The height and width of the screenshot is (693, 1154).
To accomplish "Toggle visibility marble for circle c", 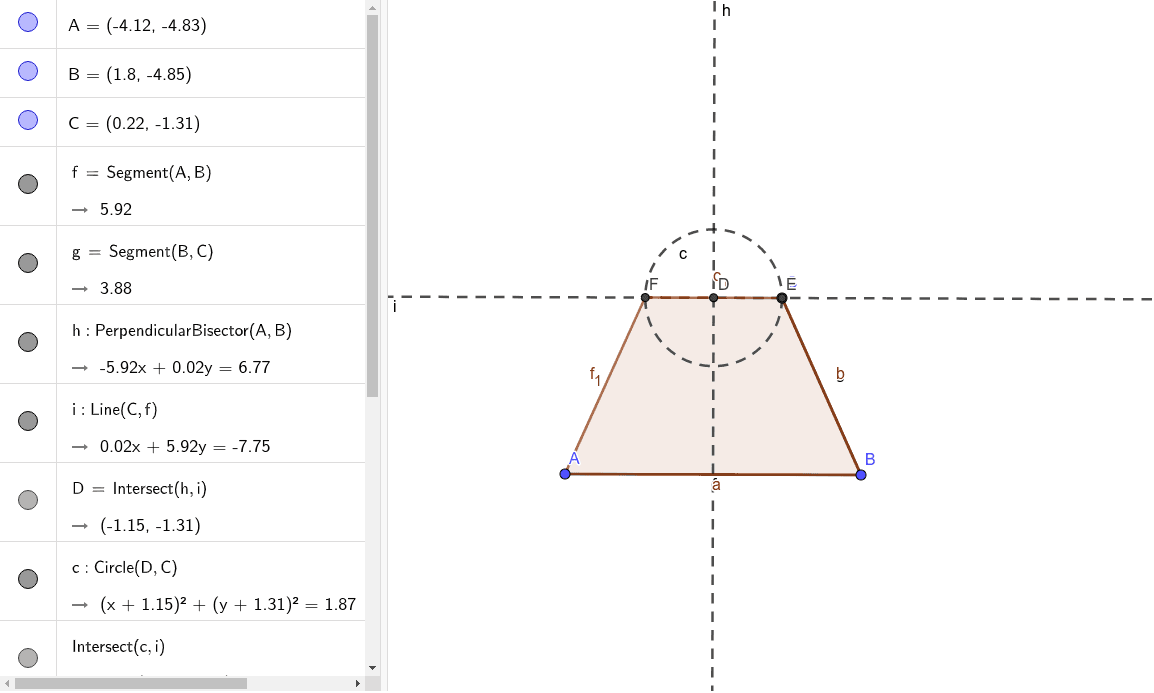I will click(x=28, y=579).
